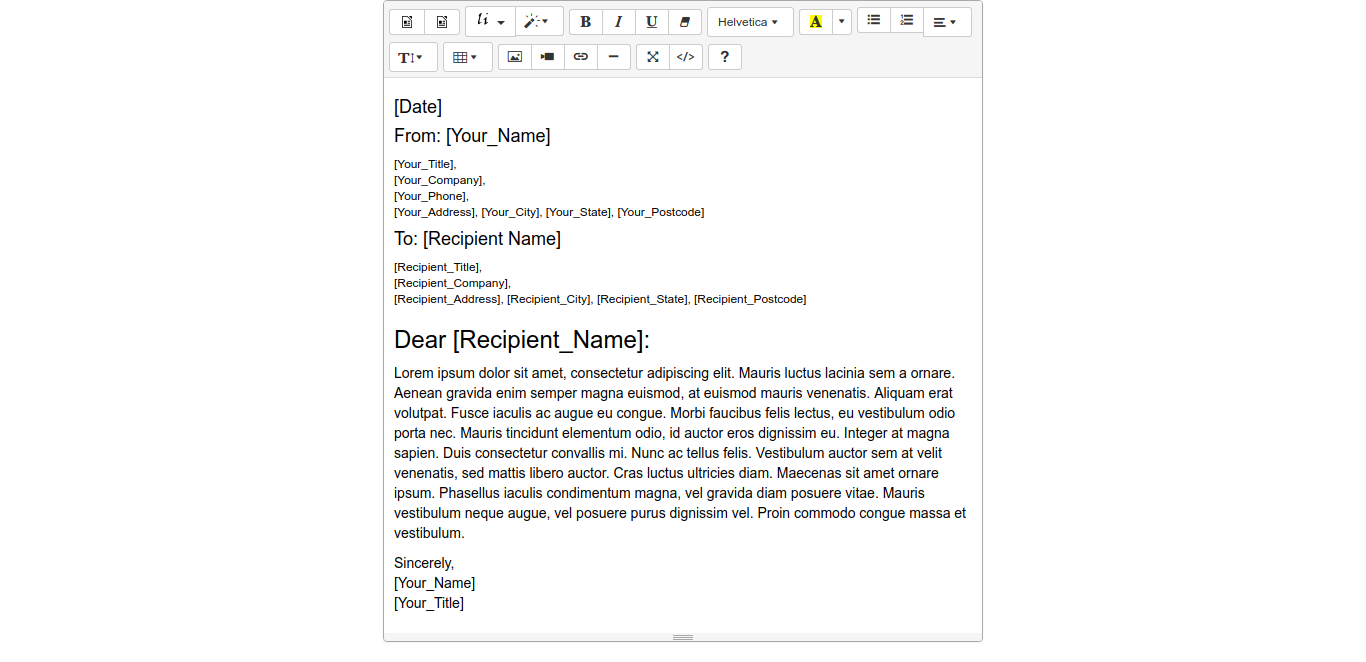This screenshot has width=1366, height=662.
Task: Toggle underline formatting
Action: (x=651, y=22)
